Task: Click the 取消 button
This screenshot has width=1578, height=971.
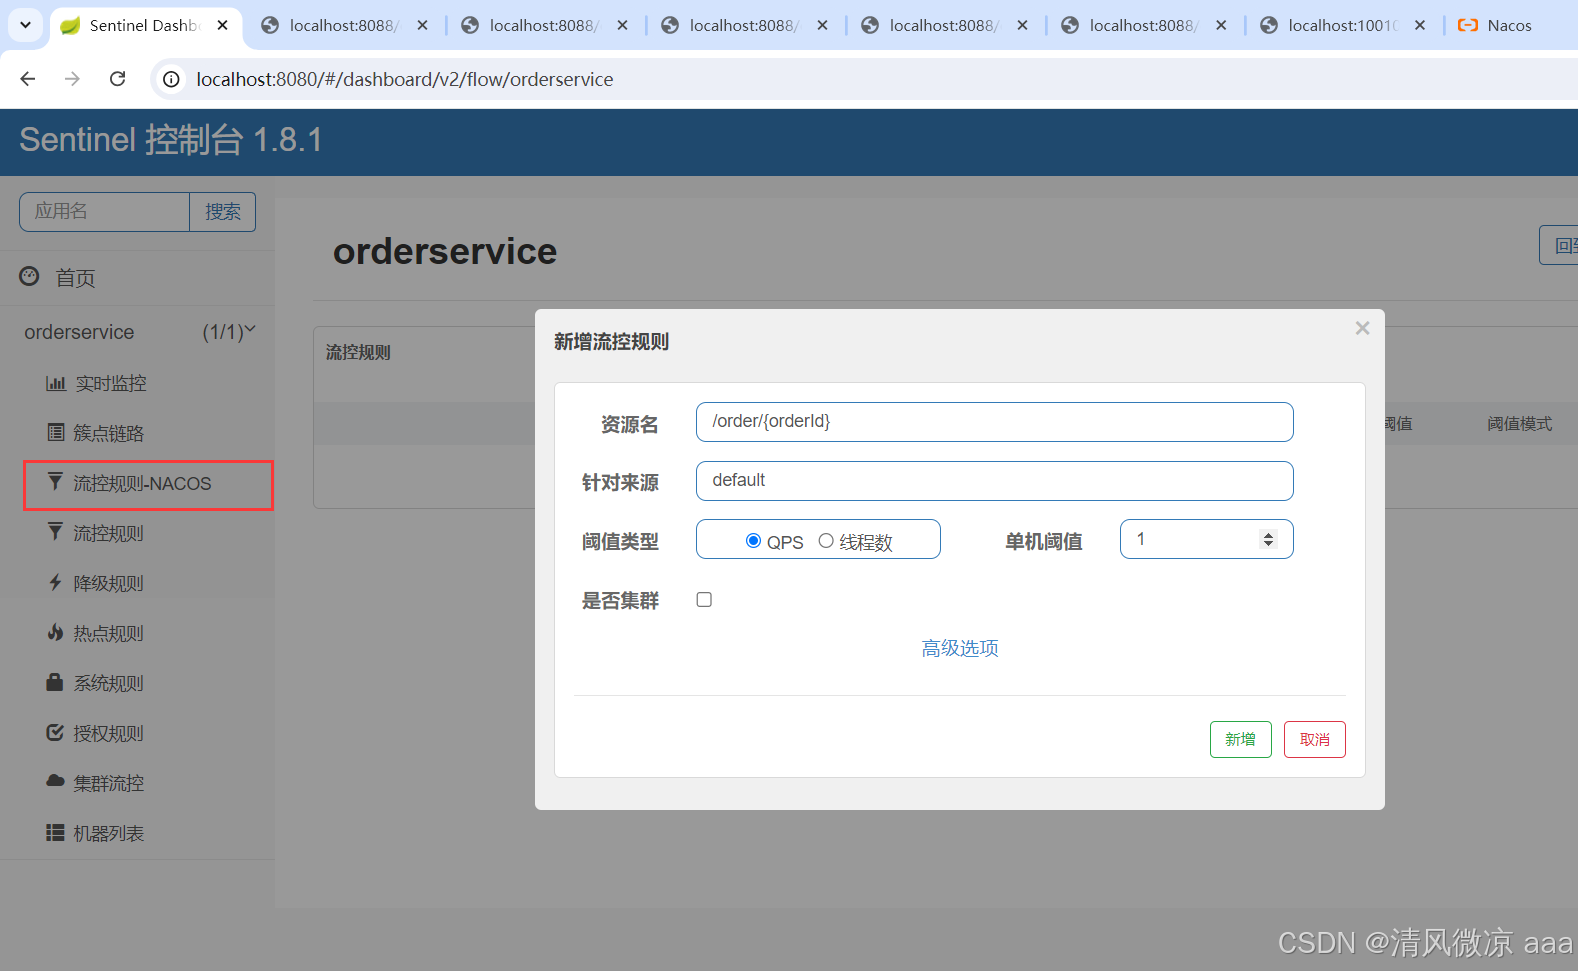Action: tap(1314, 739)
